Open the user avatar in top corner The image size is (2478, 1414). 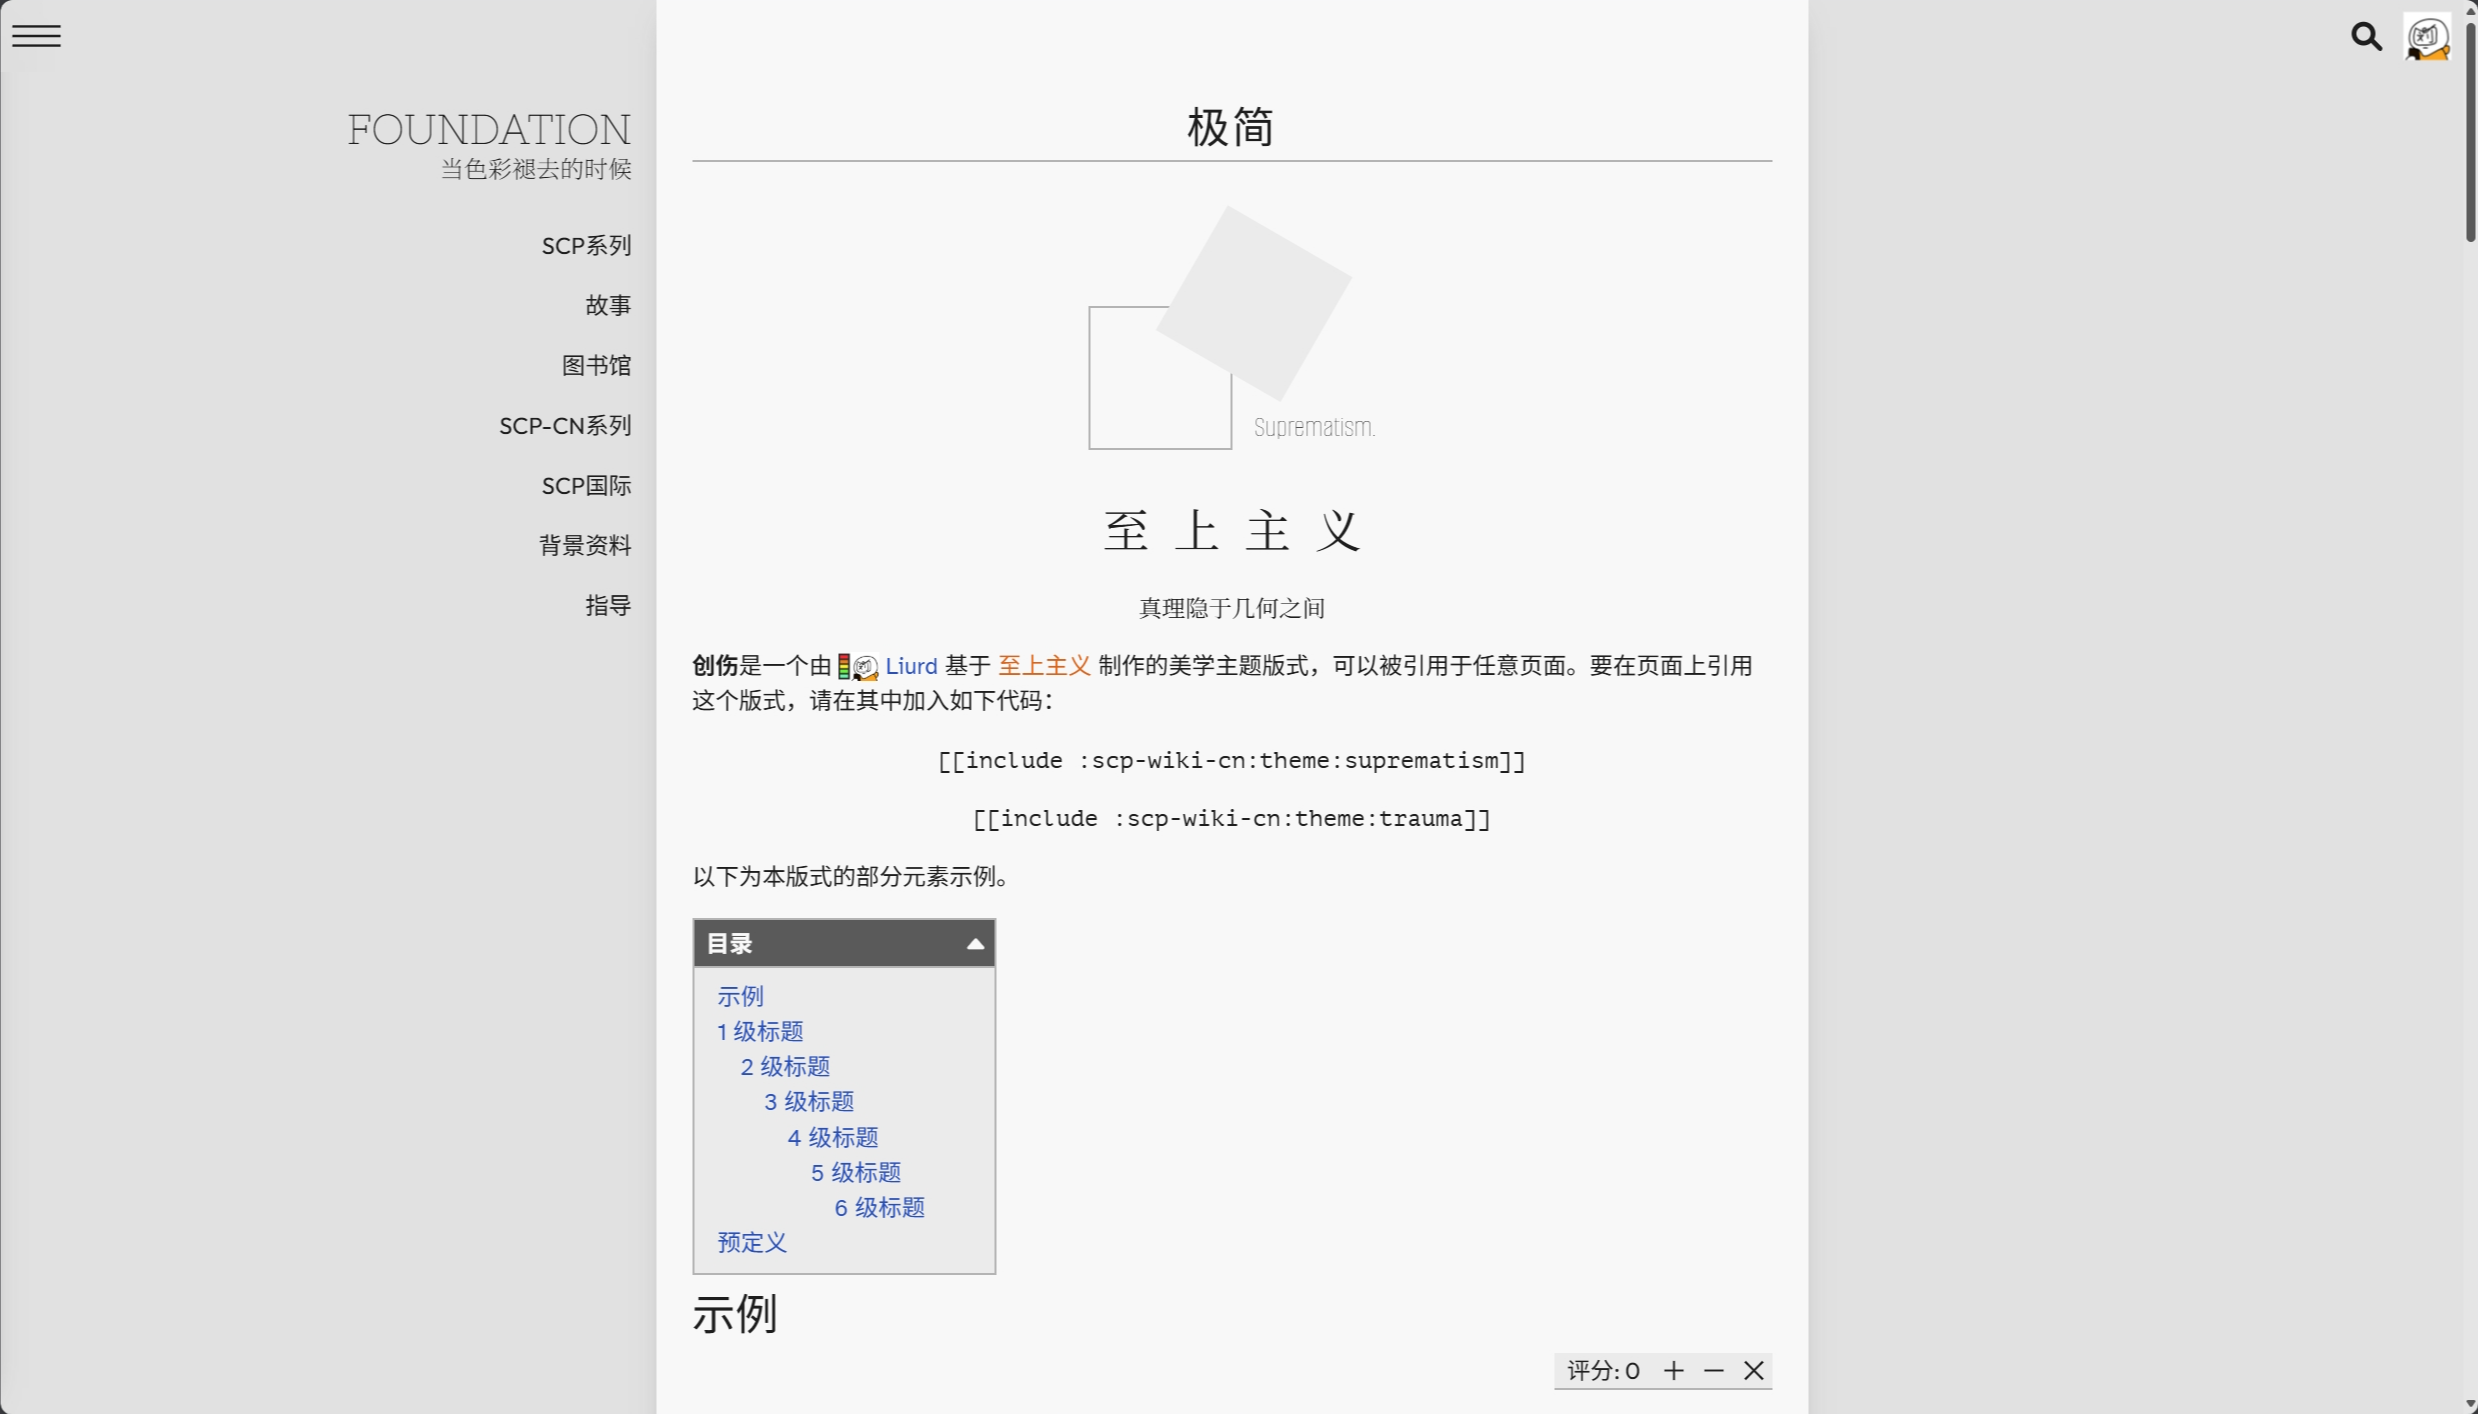tap(2427, 38)
